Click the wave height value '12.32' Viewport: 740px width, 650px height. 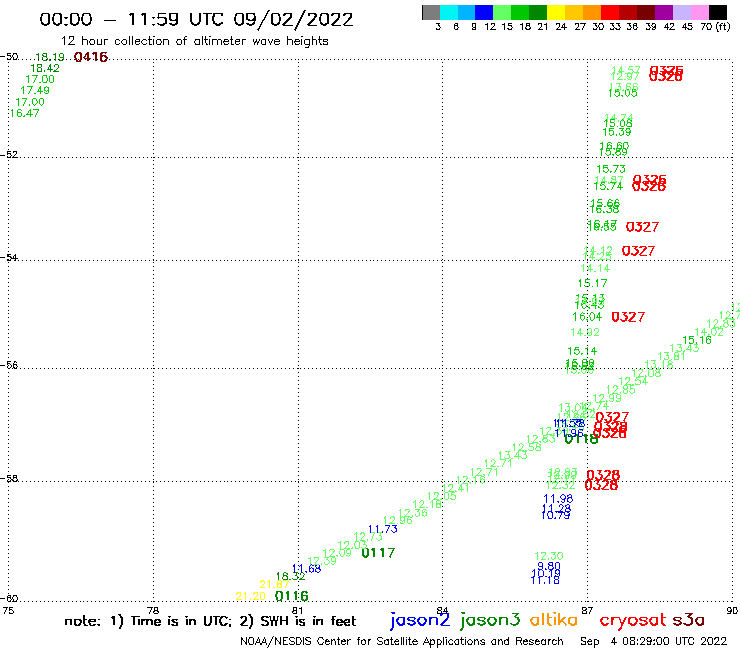click(x=561, y=486)
